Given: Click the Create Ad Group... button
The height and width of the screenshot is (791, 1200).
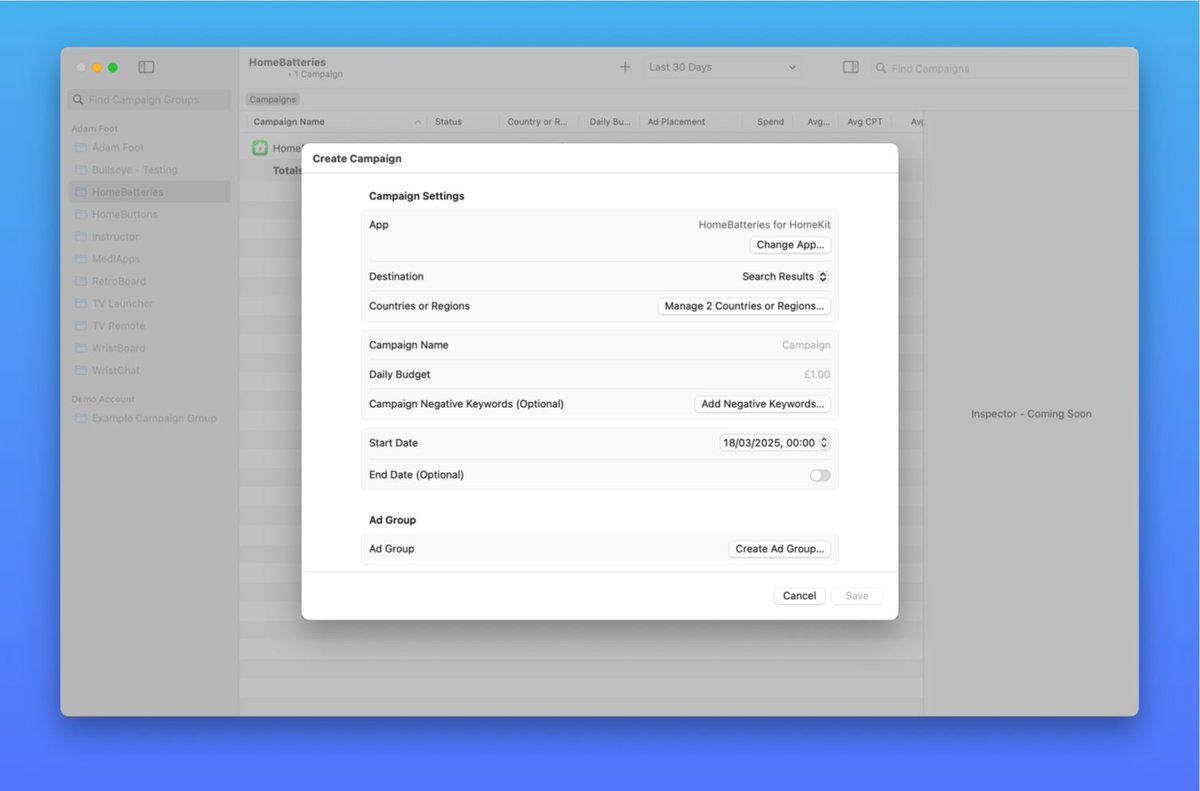Looking at the screenshot, I should click(x=779, y=549).
